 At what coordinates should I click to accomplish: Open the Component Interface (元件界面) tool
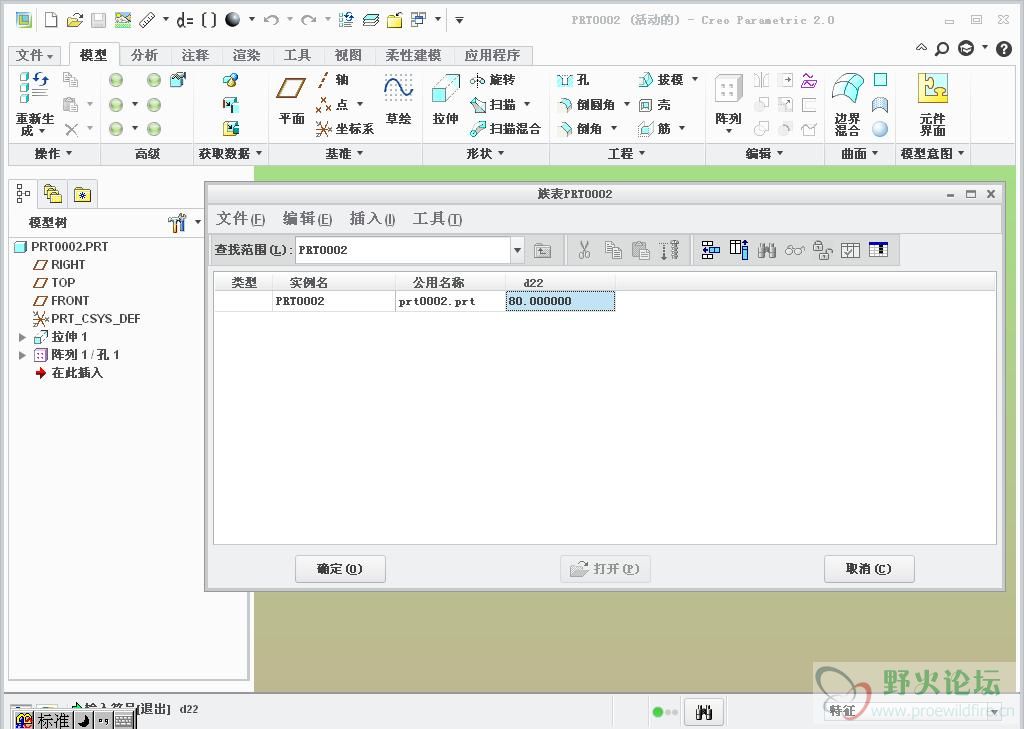click(x=933, y=105)
